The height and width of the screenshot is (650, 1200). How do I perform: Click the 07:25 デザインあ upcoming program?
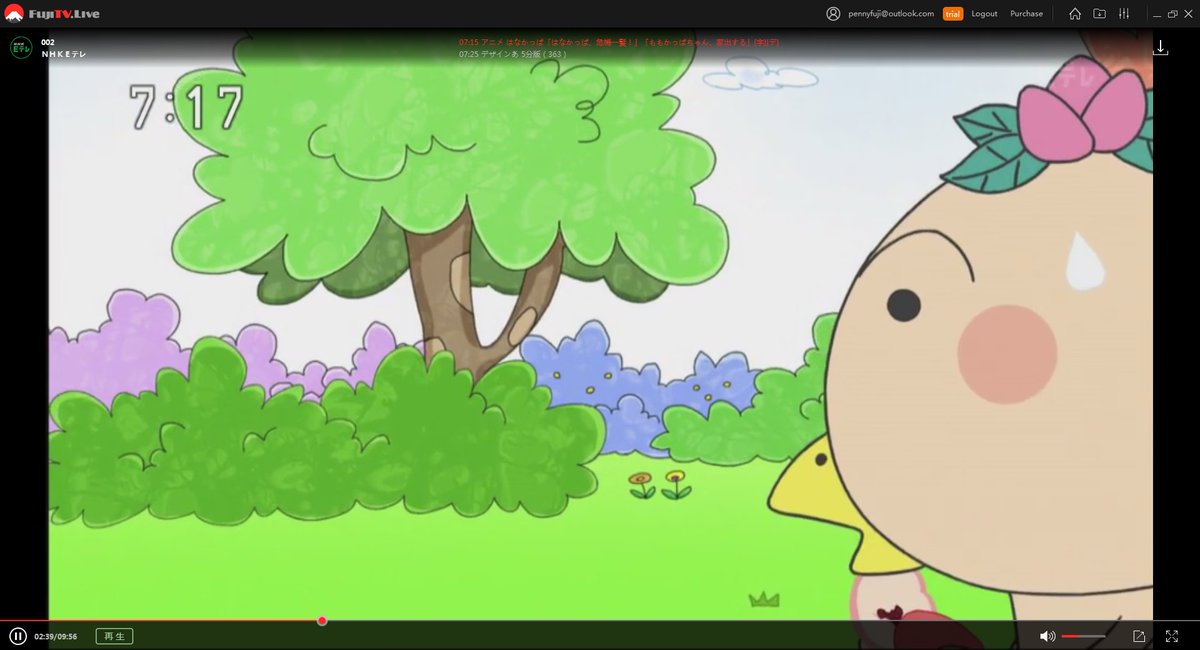513,53
